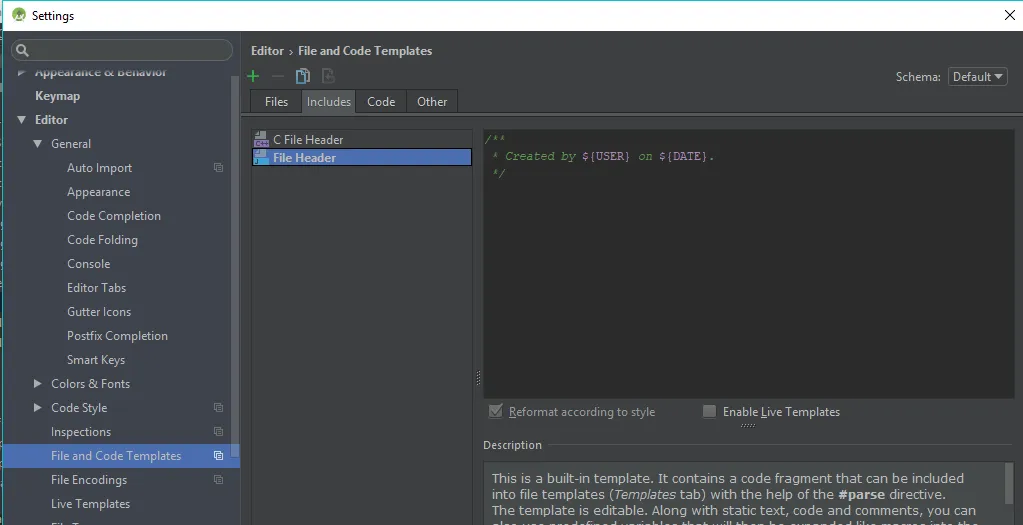
Task: Select Smart Keys settings
Action: click(96, 360)
